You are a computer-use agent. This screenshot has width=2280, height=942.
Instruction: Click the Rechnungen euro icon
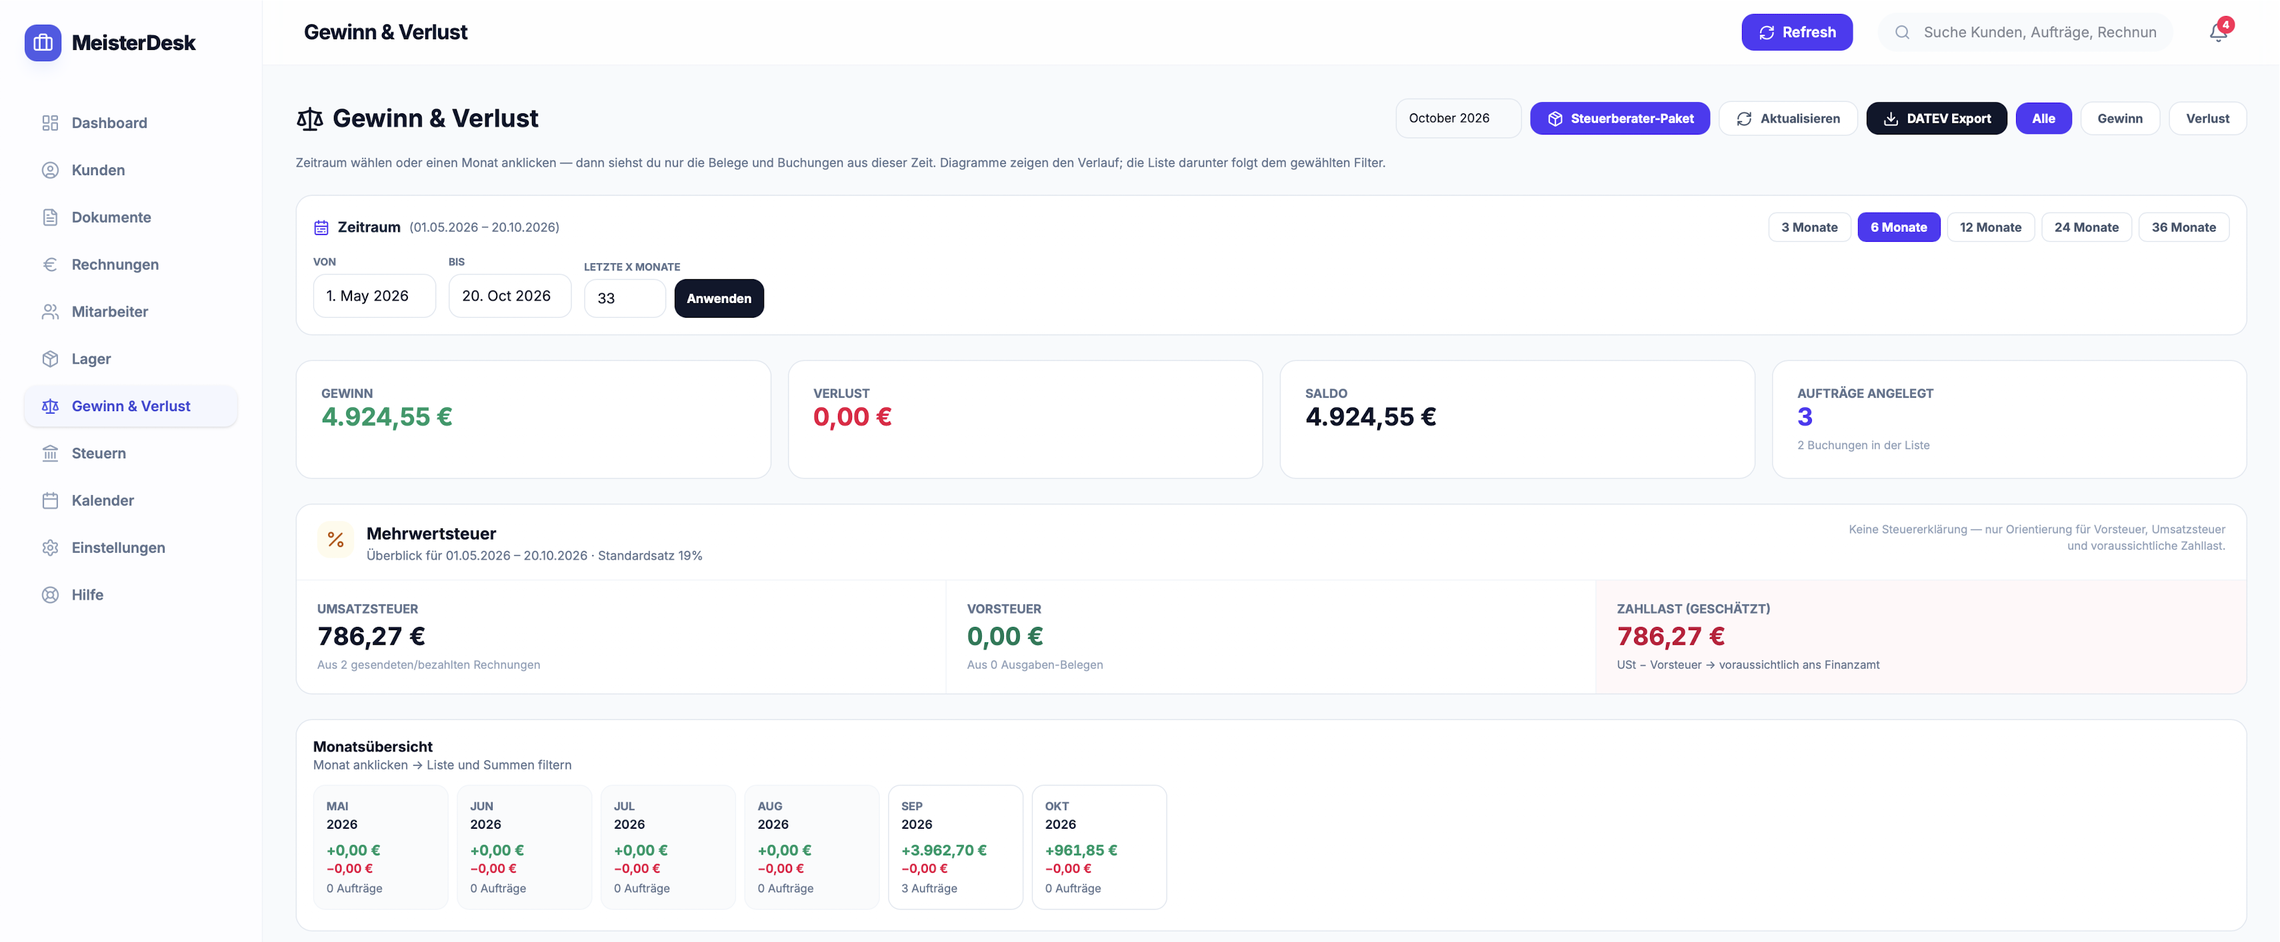point(50,264)
